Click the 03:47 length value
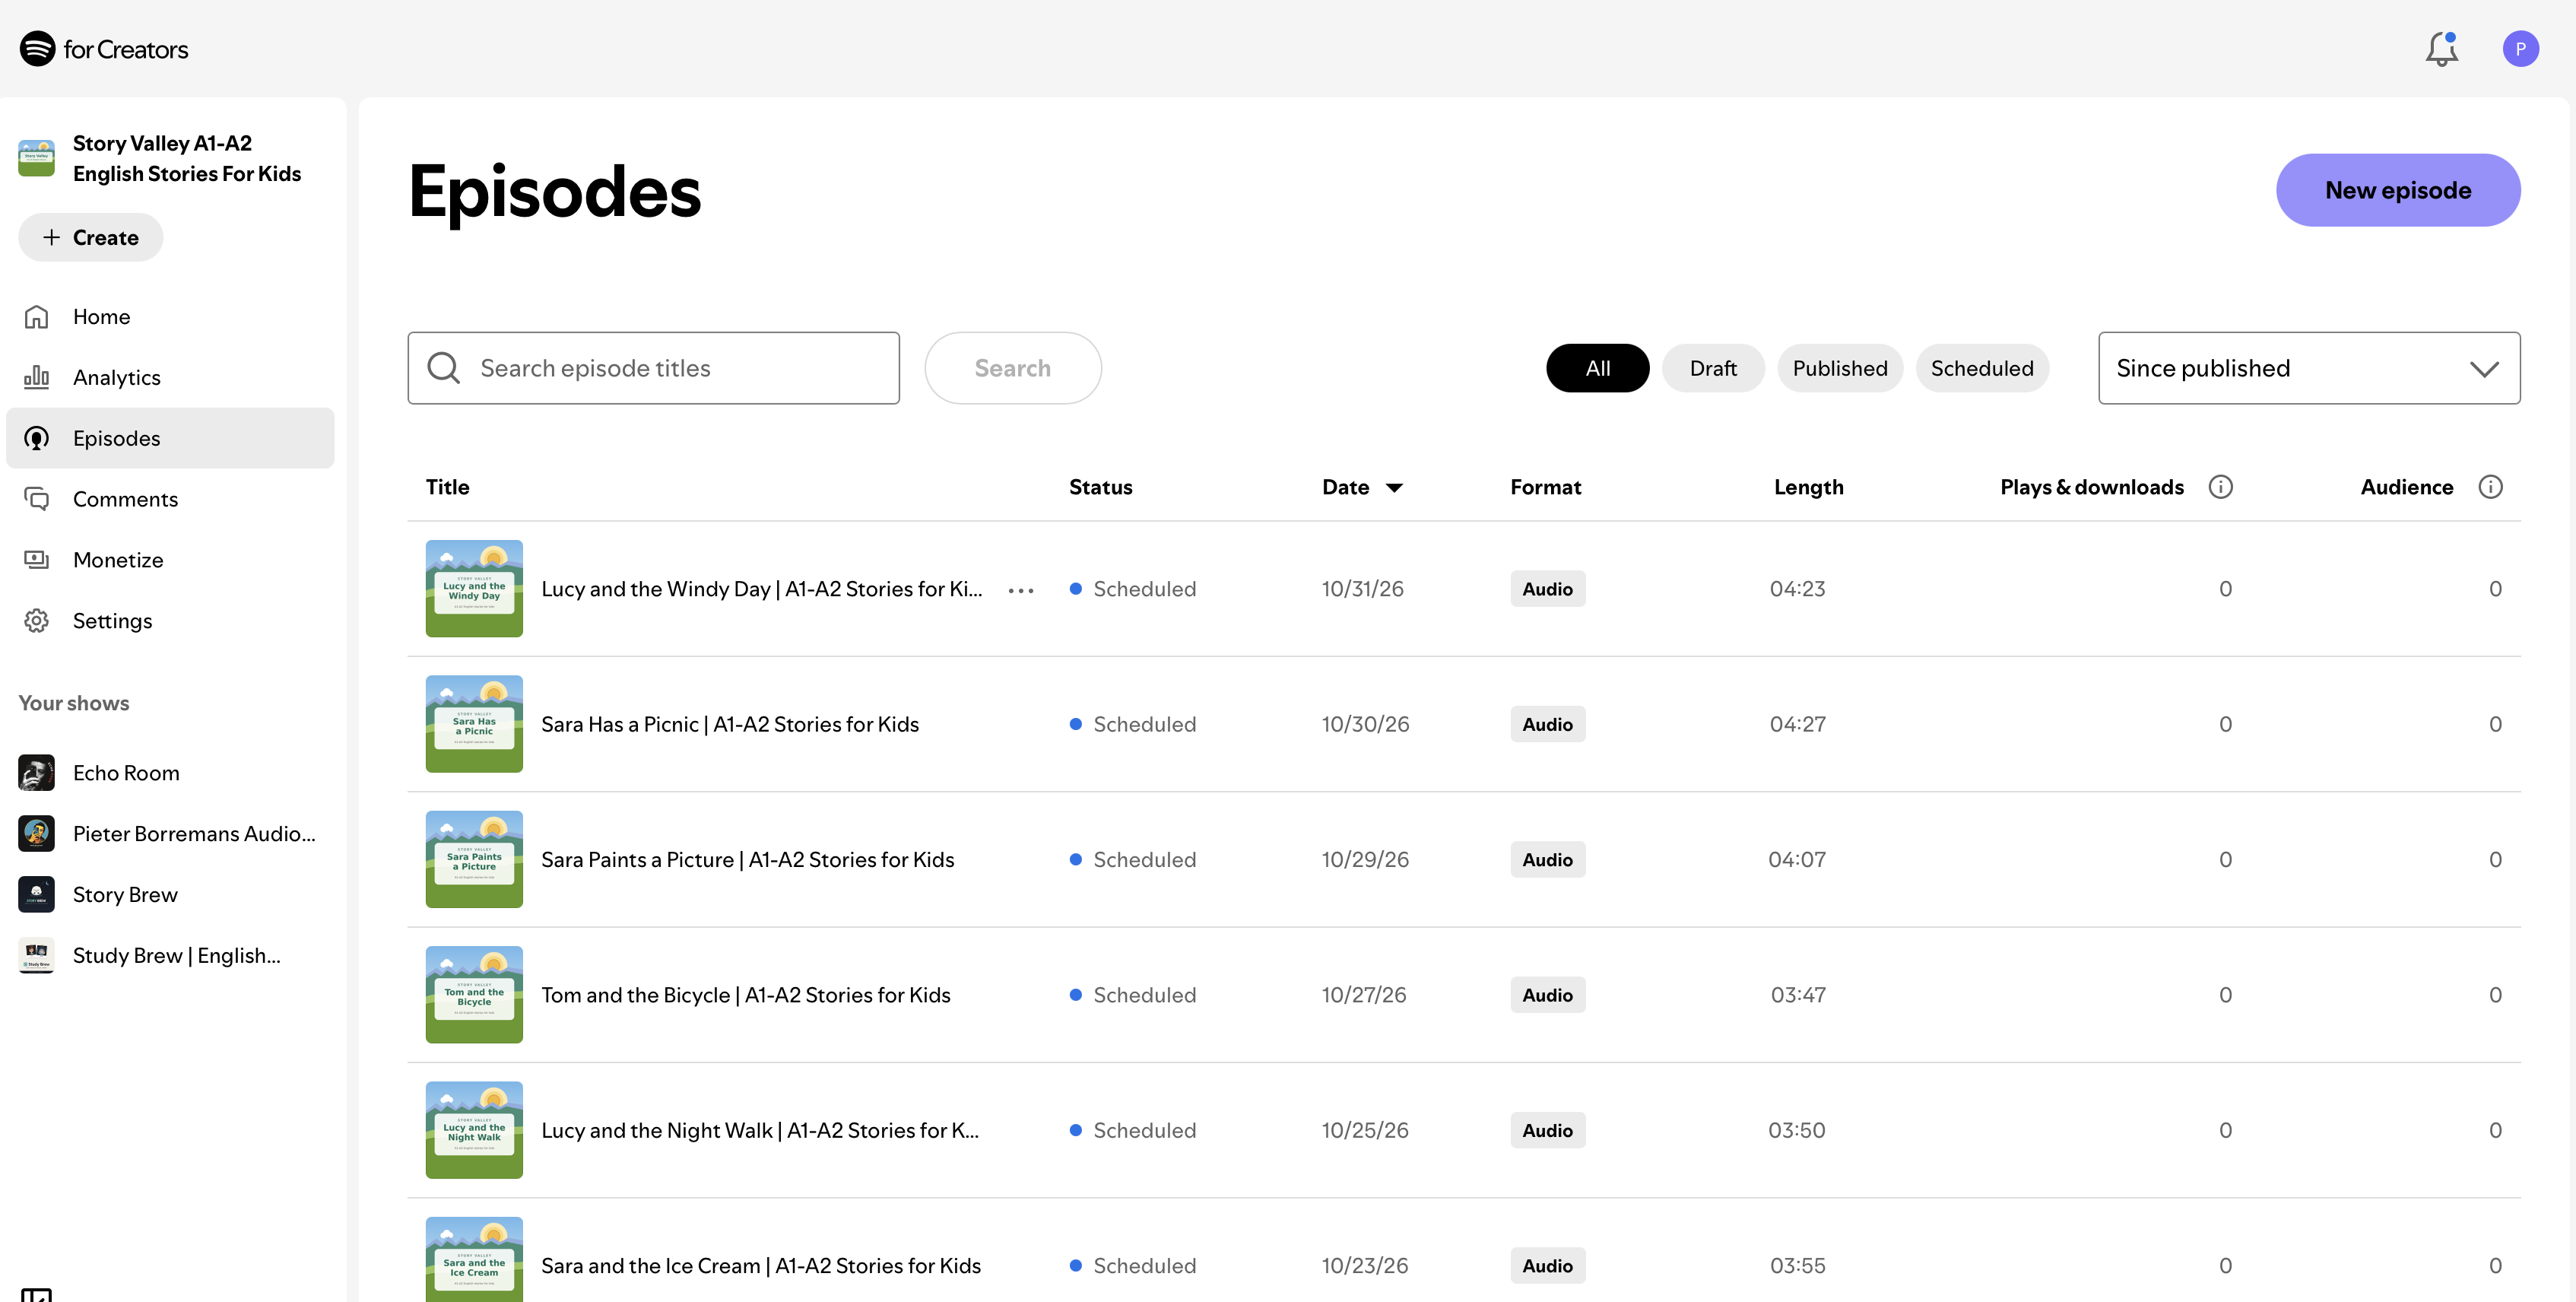Screen dimensions: 2576x1302 pos(1797,995)
